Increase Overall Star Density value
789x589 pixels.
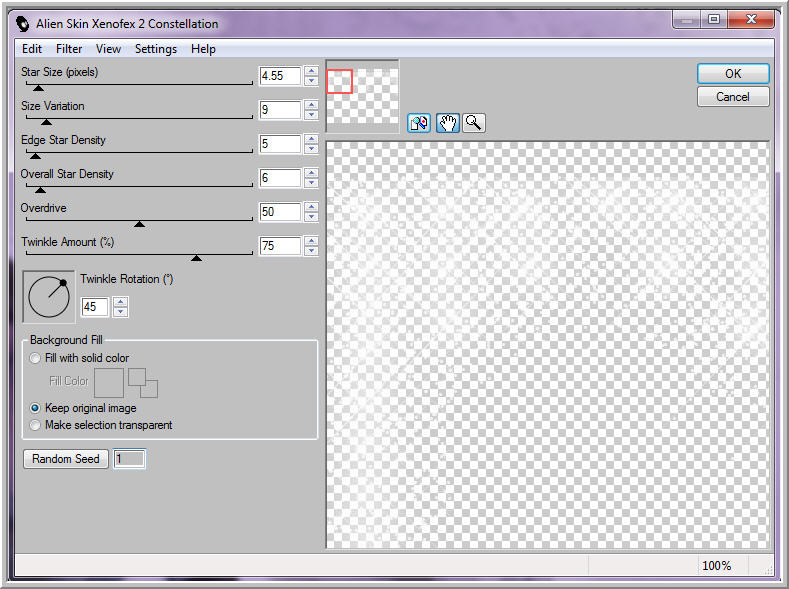point(311,173)
